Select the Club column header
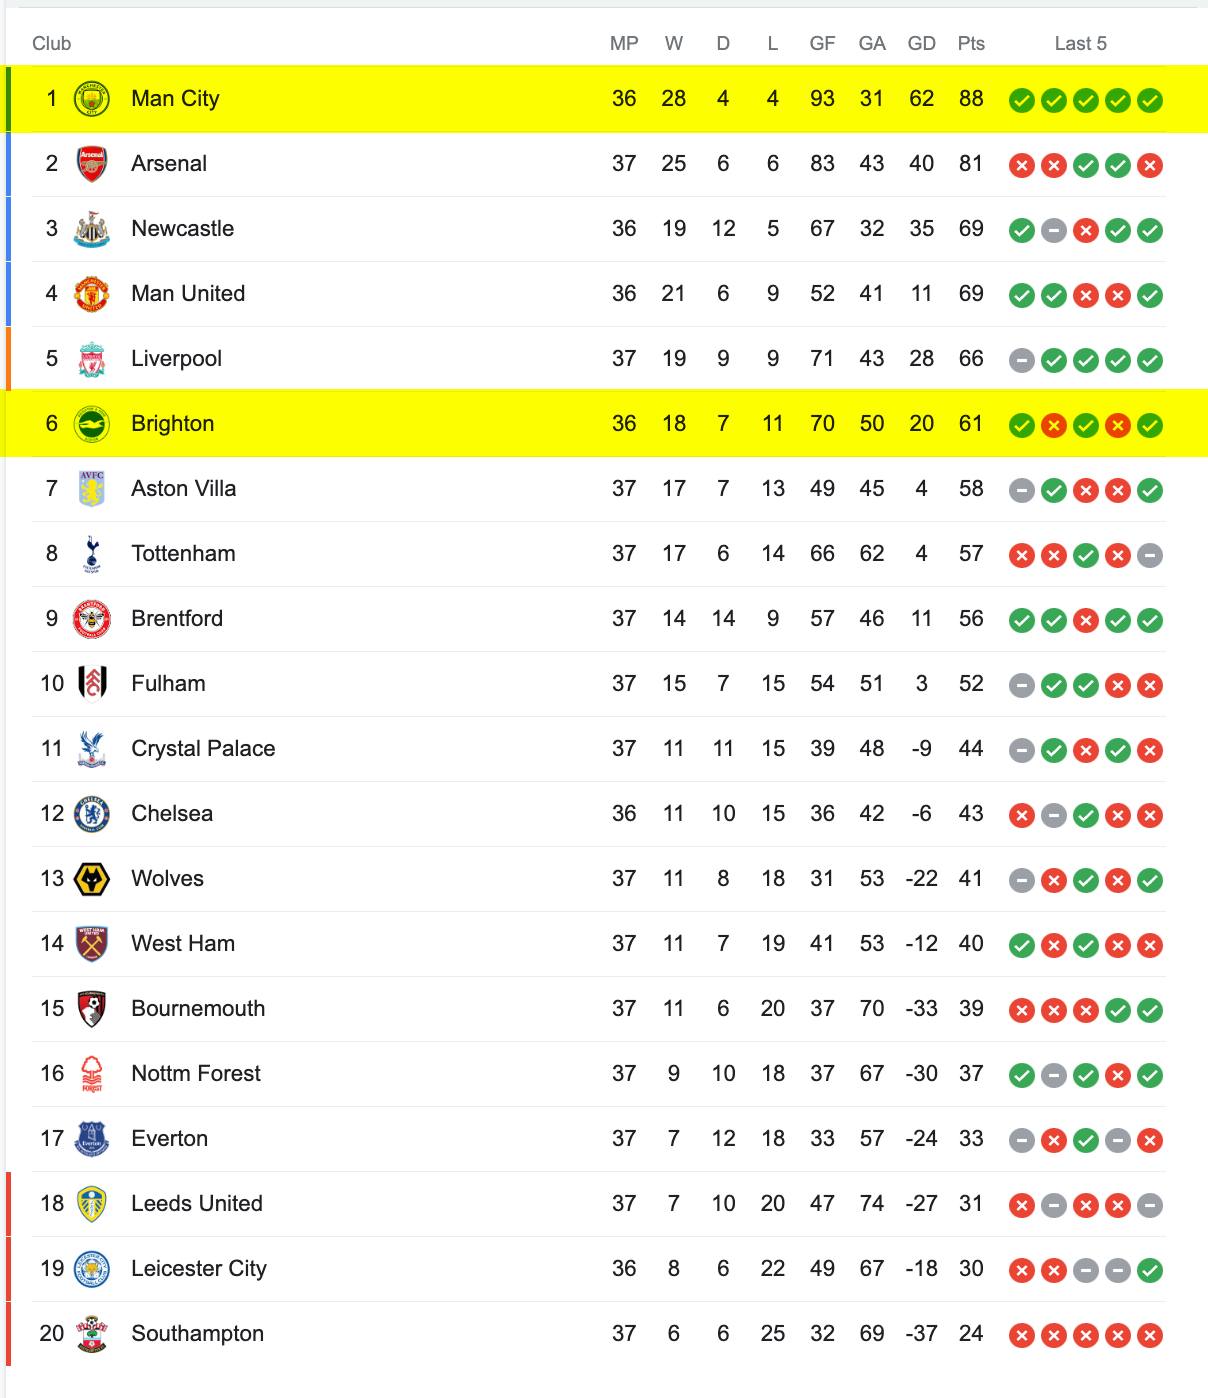This screenshot has width=1208, height=1398. [52, 44]
